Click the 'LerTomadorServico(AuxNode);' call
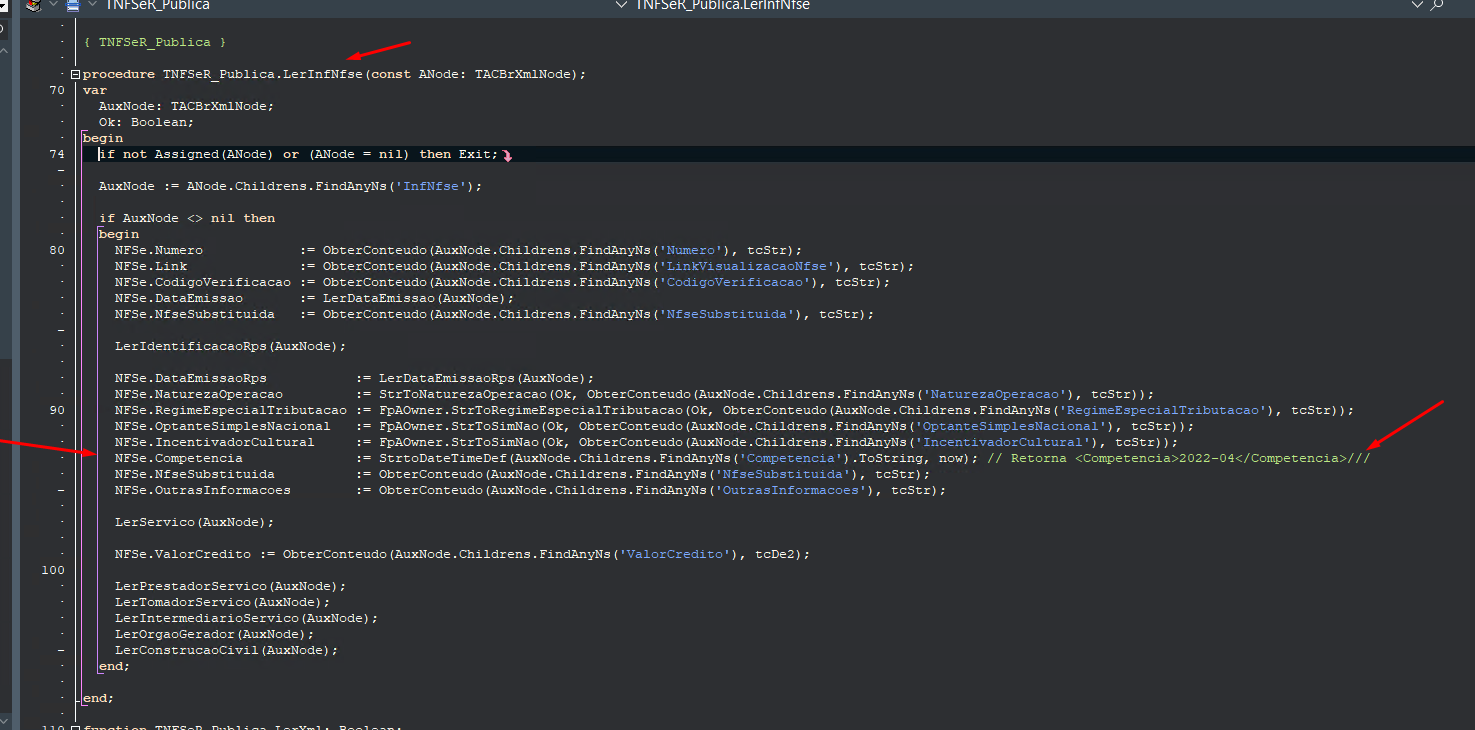 (x=222, y=602)
